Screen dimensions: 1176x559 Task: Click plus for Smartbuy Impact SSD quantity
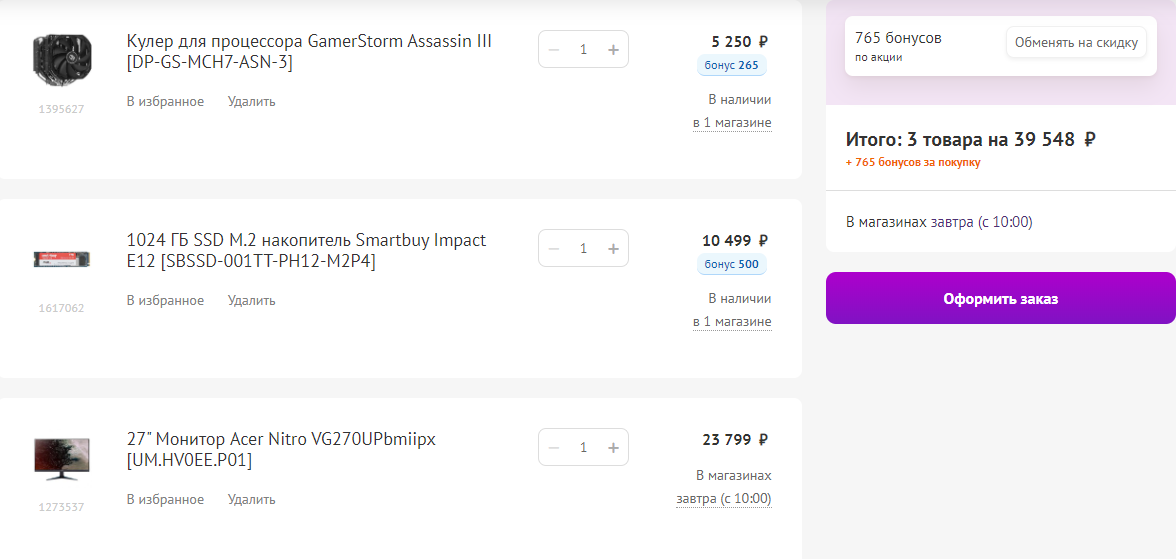pos(613,248)
